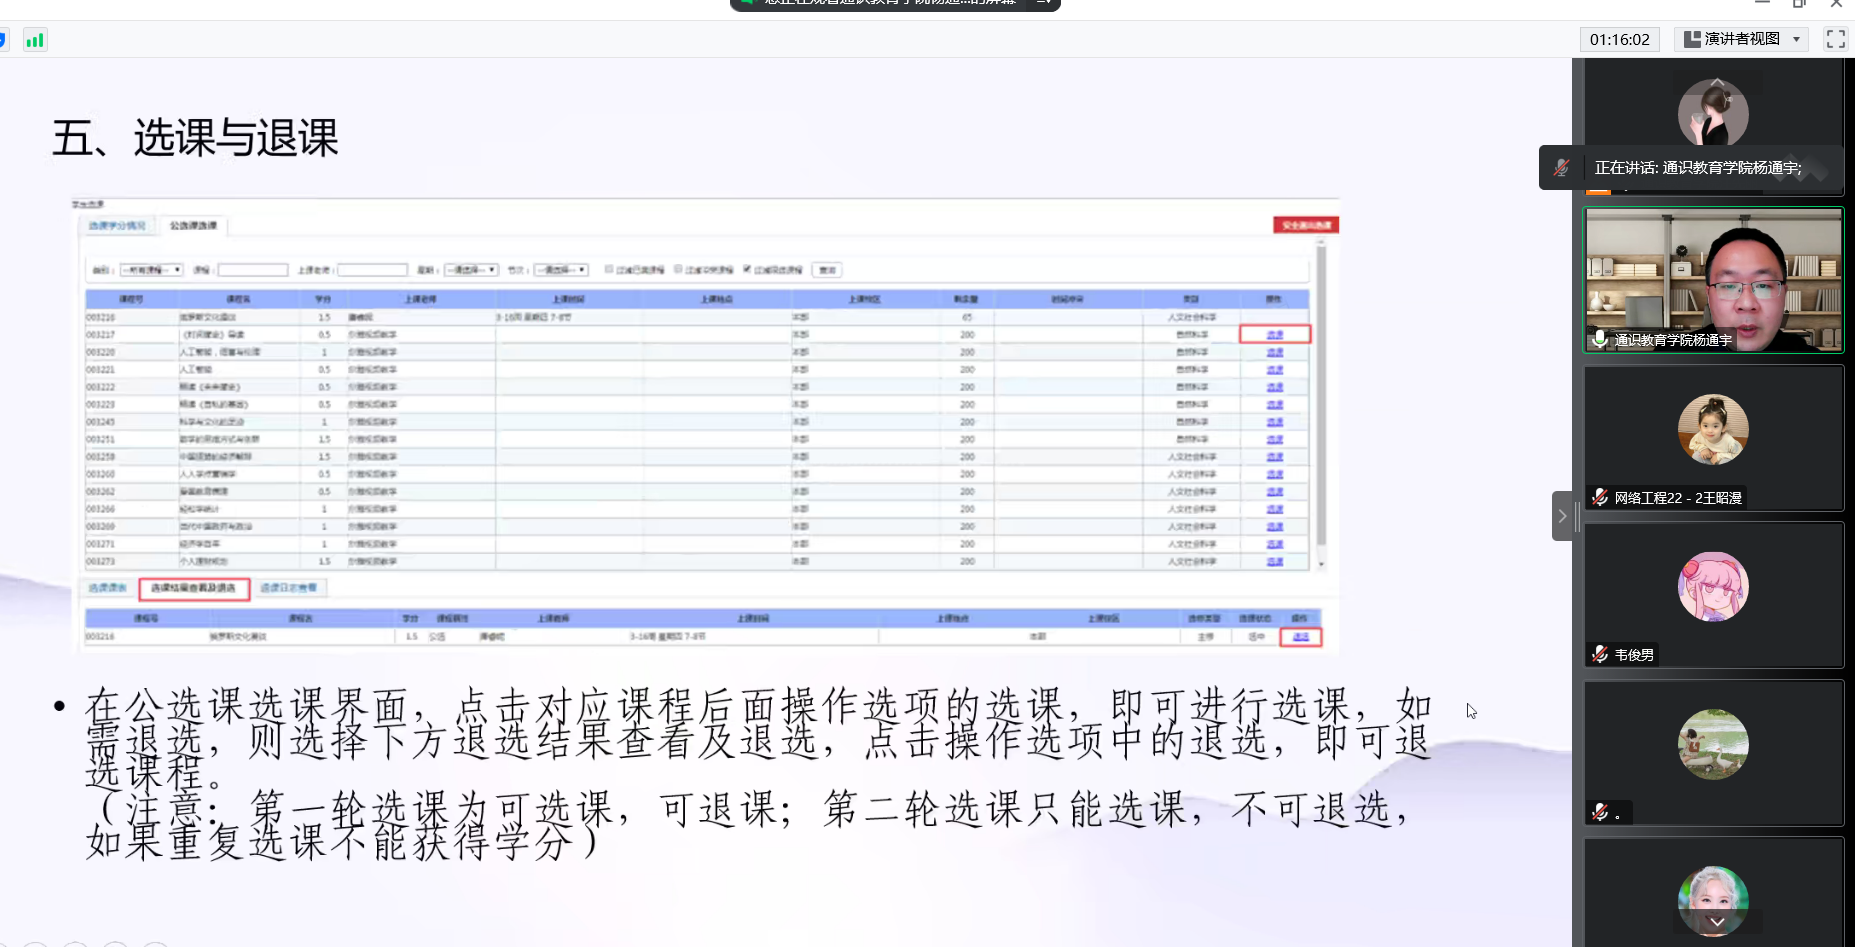This screenshot has height=947, width=1855.
Task: Click the layout icon in 演讲者视图 button
Action: tap(1692, 39)
